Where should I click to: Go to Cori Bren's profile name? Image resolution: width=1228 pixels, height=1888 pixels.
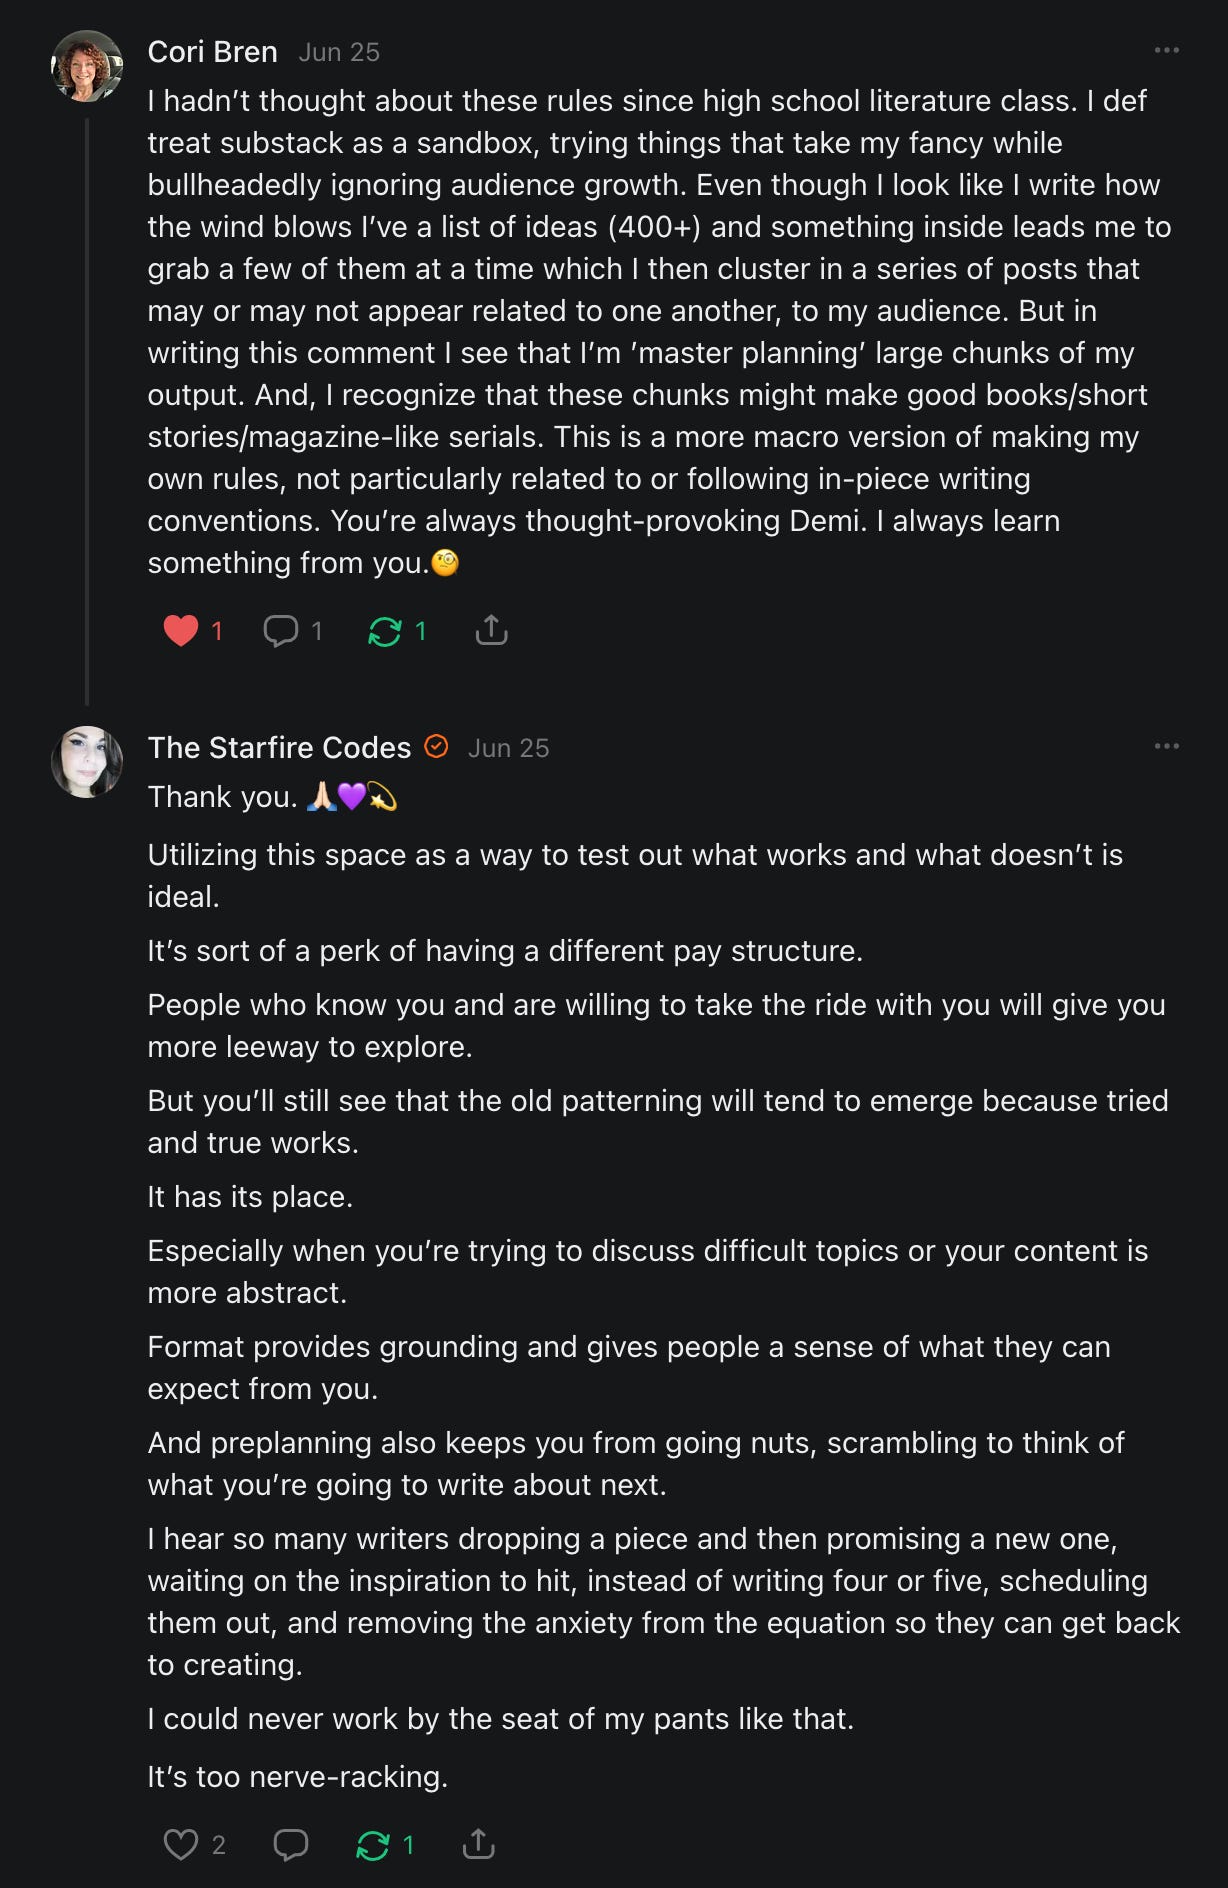(212, 52)
